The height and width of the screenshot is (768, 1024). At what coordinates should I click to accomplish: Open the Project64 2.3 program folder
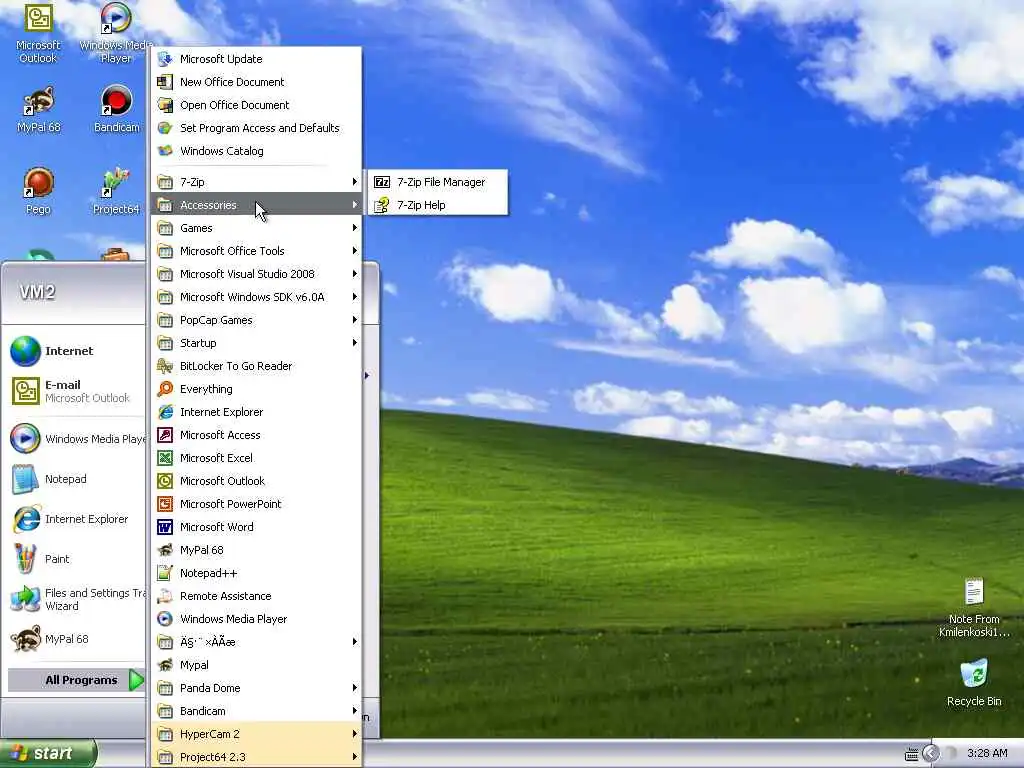[256, 757]
